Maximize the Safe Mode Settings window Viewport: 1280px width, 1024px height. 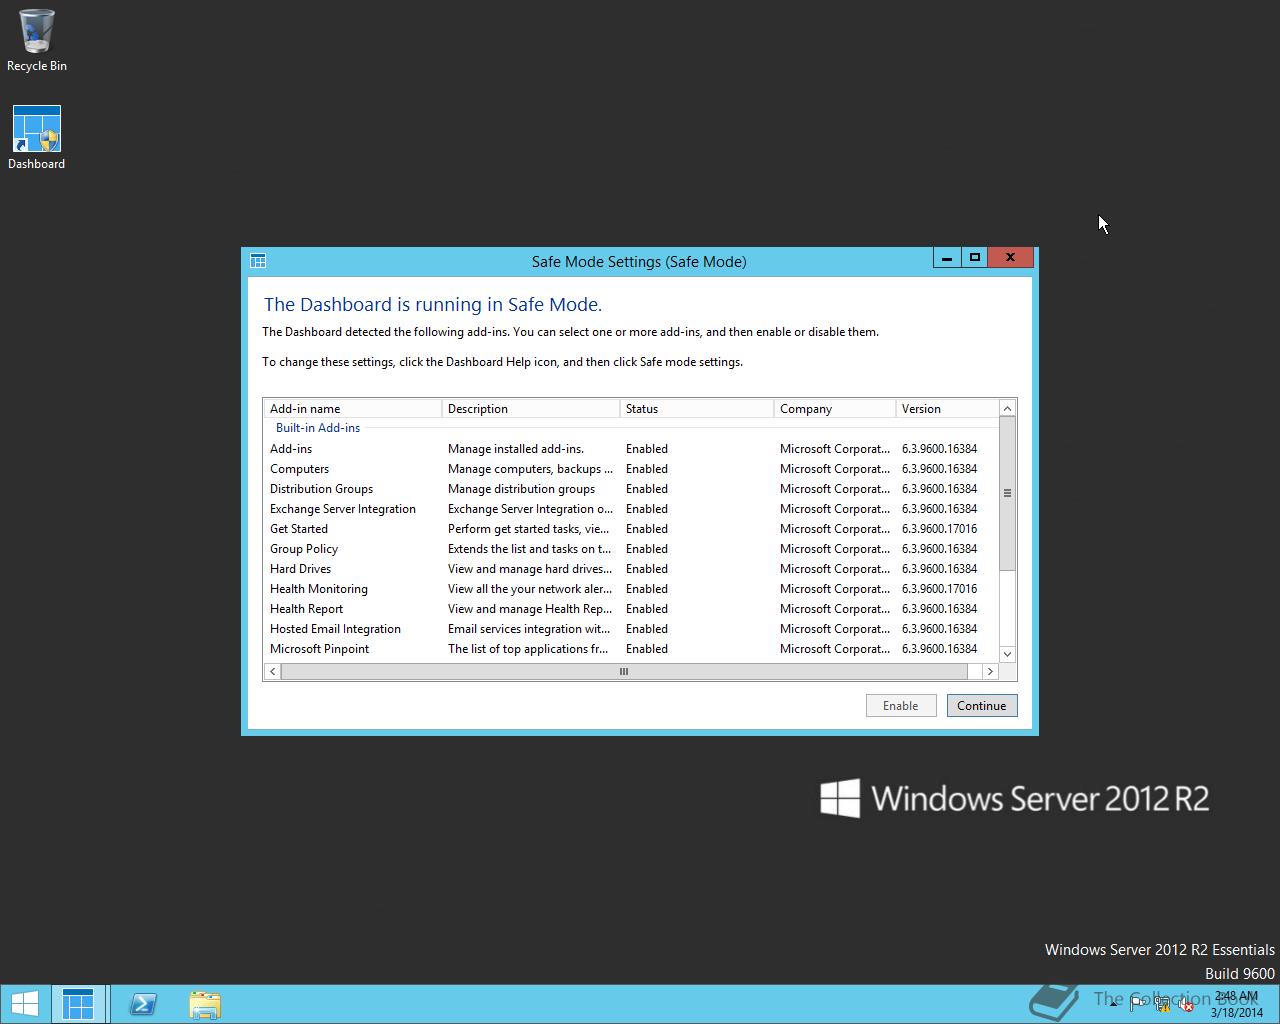click(974, 258)
